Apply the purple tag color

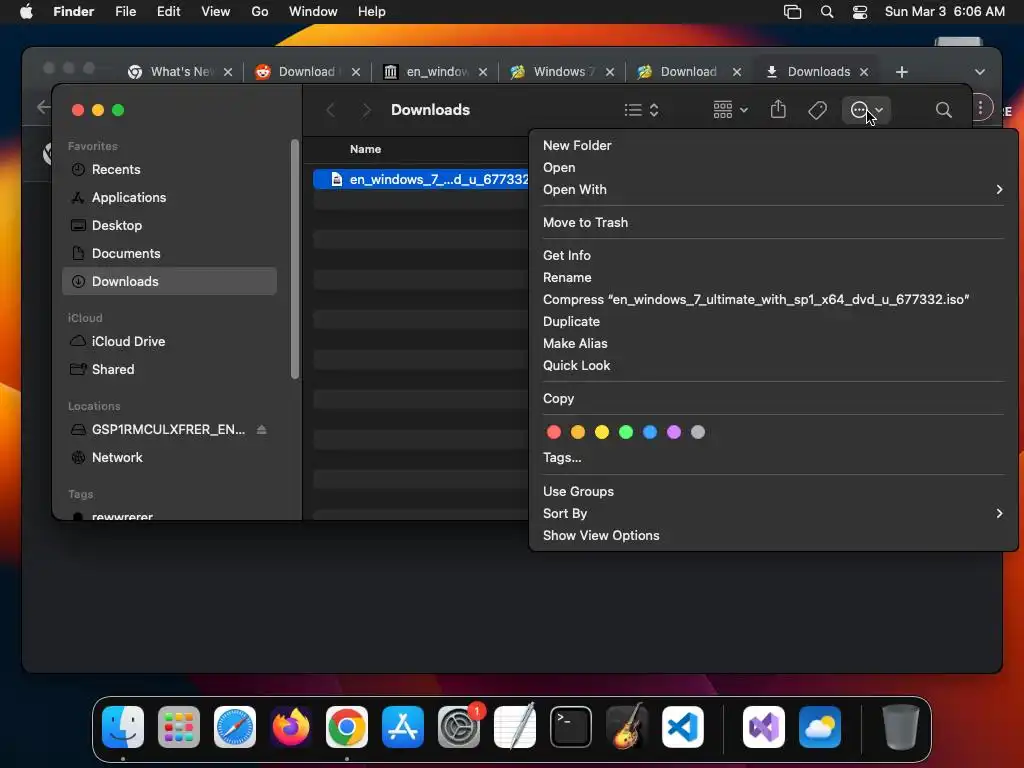point(674,432)
